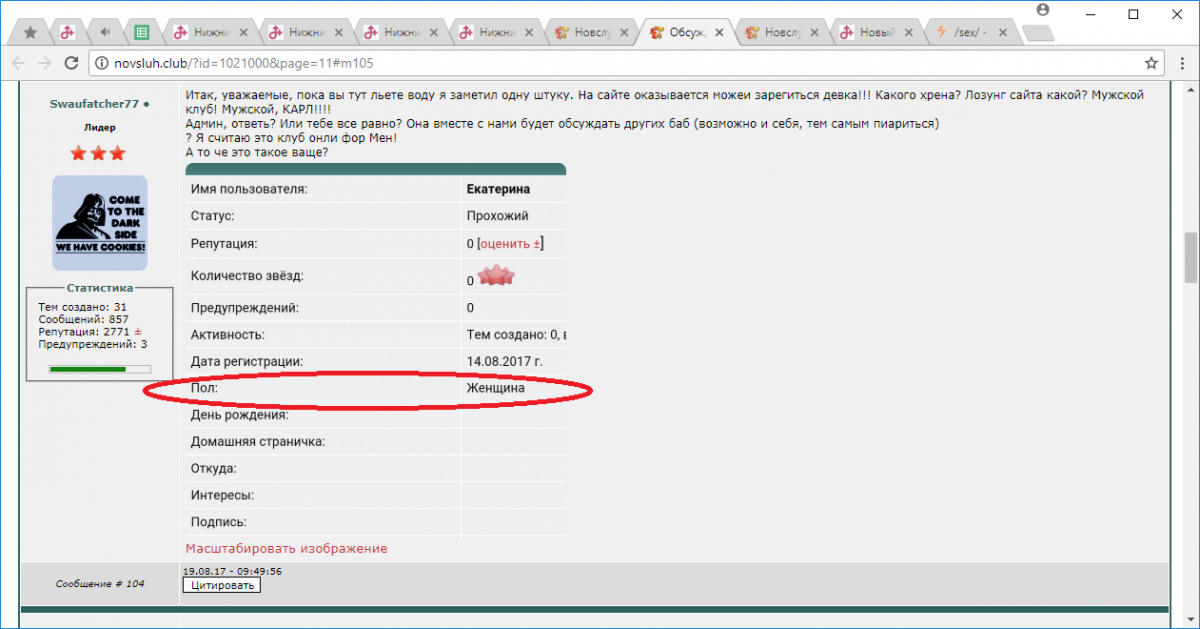The width and height of the screenshot is (1200, 629).
Task: Open Chrome's three-dot menu
Action: click(x=1179, y=63)
